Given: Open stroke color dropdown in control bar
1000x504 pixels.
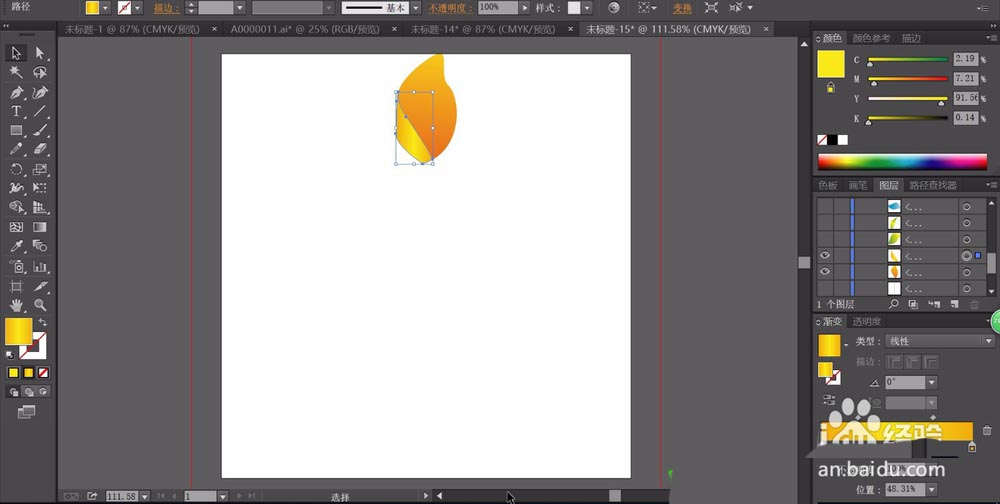Looking at the screenshot, I should 138,8.
